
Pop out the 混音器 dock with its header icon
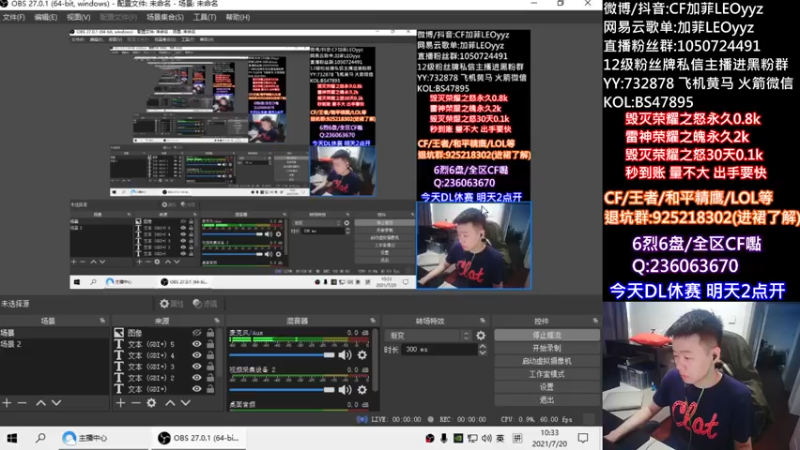tap(372, 321)
